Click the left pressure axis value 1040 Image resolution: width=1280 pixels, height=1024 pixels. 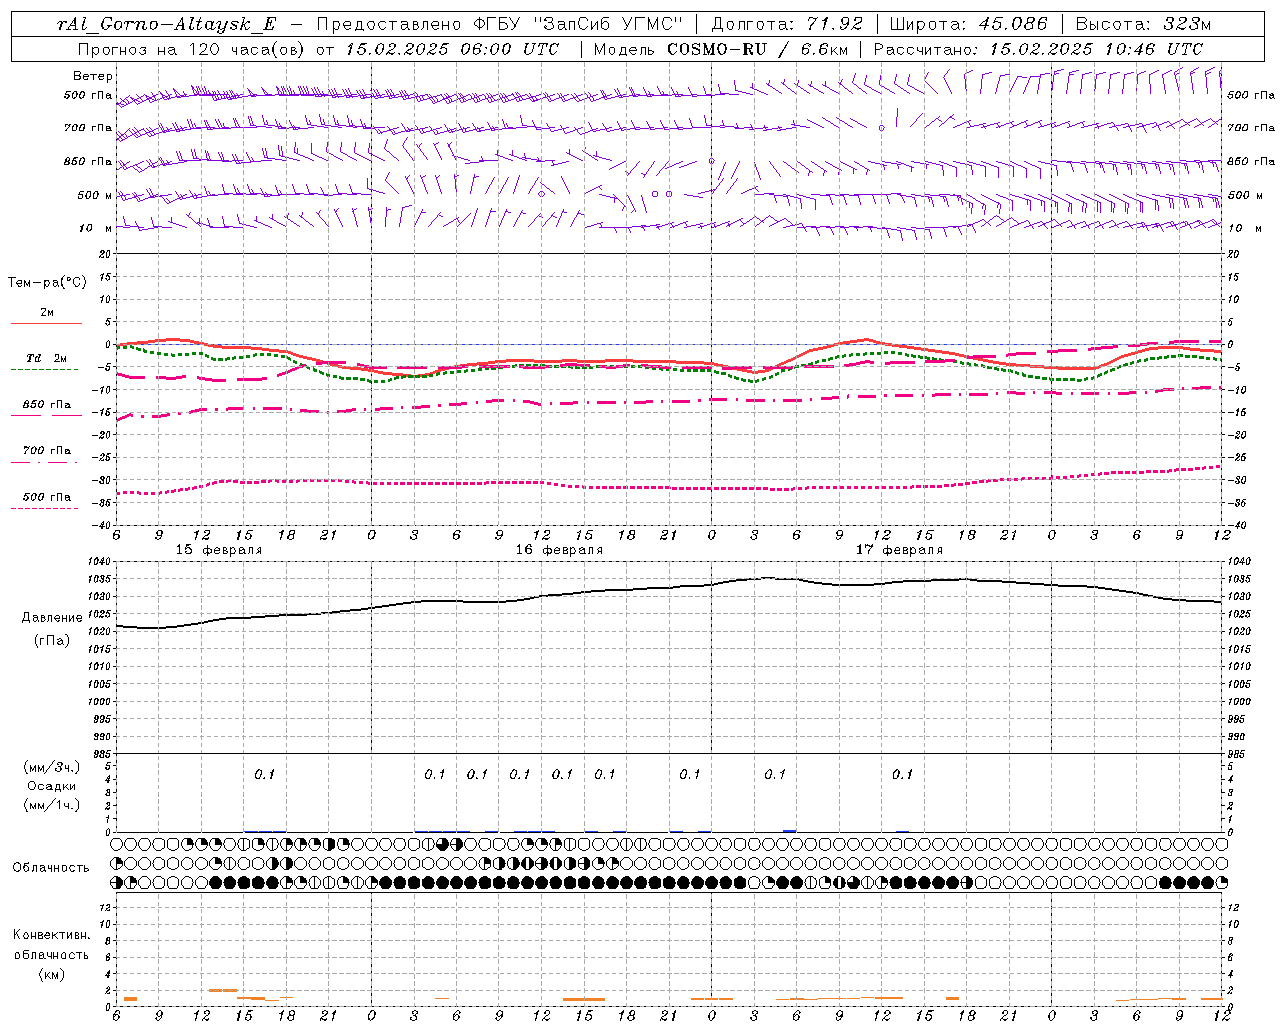pos(100,562)
